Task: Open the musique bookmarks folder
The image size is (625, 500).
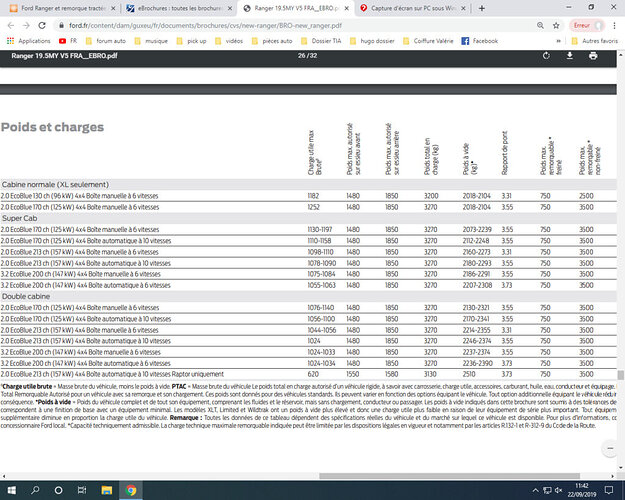Action: pos(151,41)
